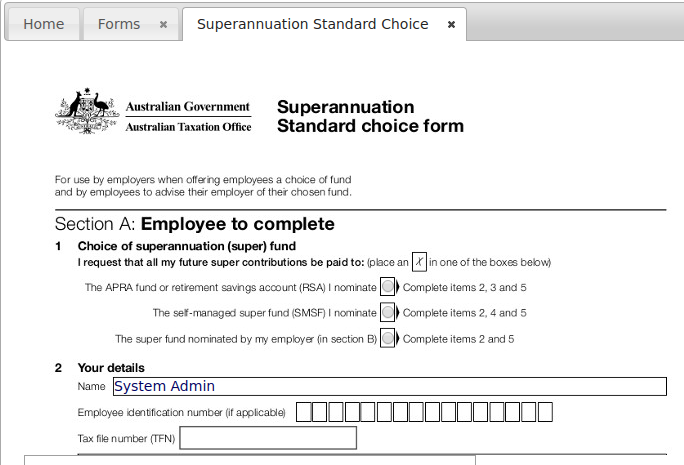
Task: Select the APRA fund or RSA radio option
Action: tap(387, 287)
